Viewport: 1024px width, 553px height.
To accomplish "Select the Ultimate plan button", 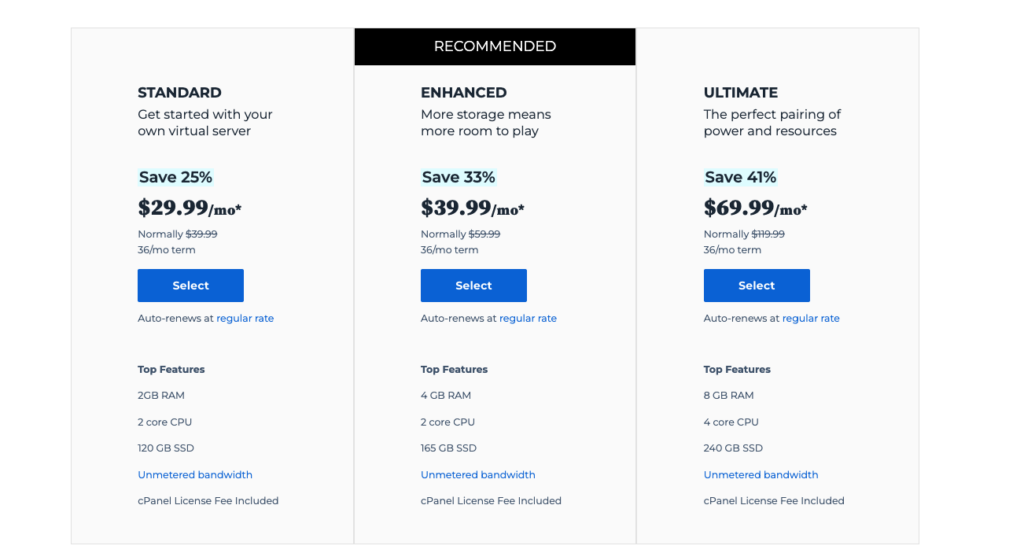I will pyautogui.click(x=756, y=285).
